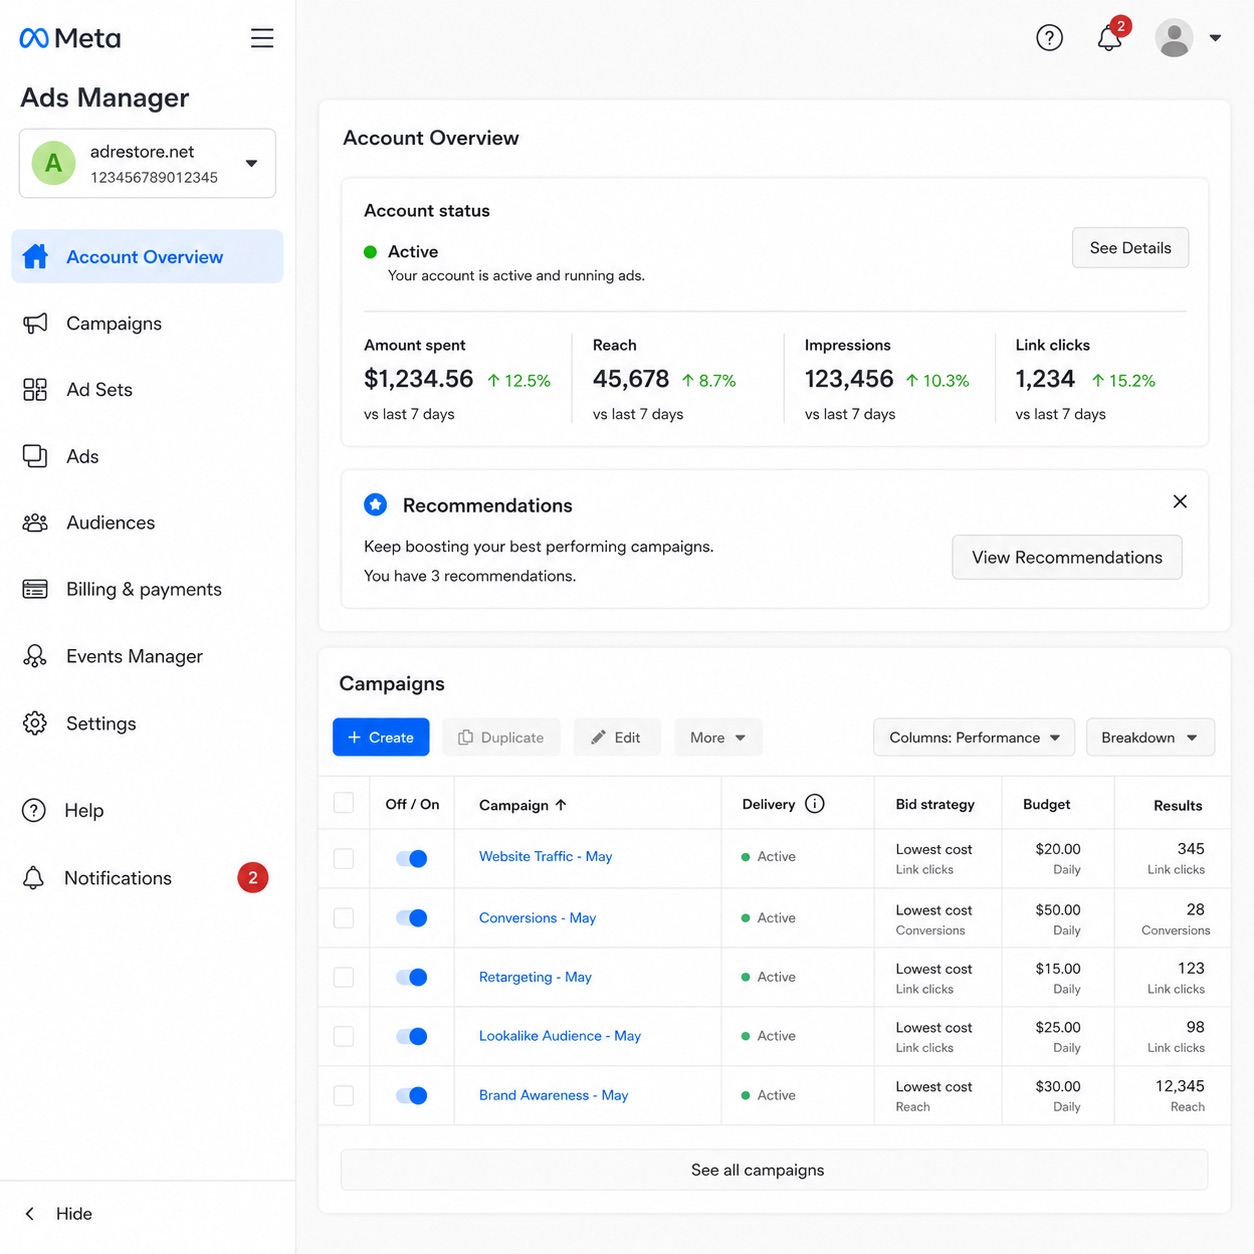
Task: Click the Billing & payments card icon
Action: pos(35,589)
